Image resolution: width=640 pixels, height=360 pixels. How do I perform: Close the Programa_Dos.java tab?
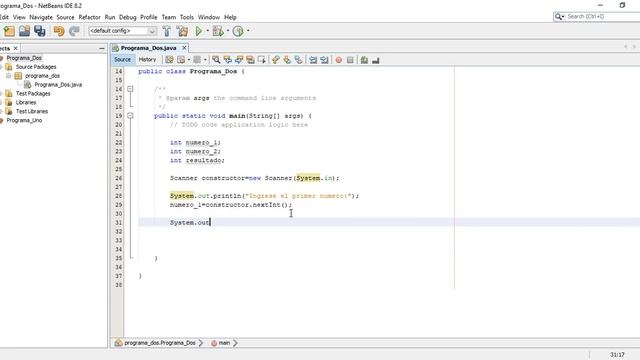click(184, 48)
